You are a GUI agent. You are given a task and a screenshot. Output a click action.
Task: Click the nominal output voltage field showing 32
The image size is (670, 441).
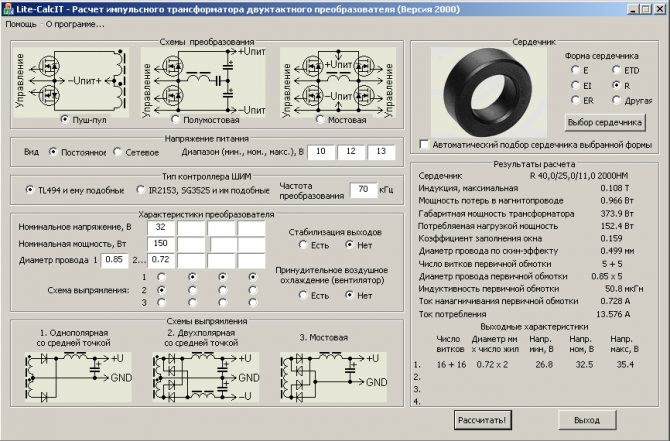pos(161,228)
